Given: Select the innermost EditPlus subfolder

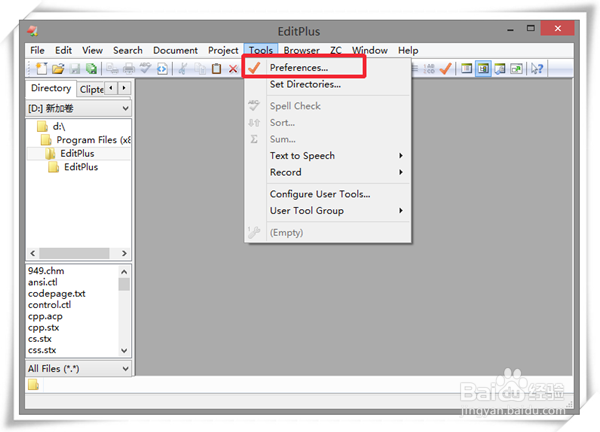Looking at the screenshot, I should pos(81,167).
